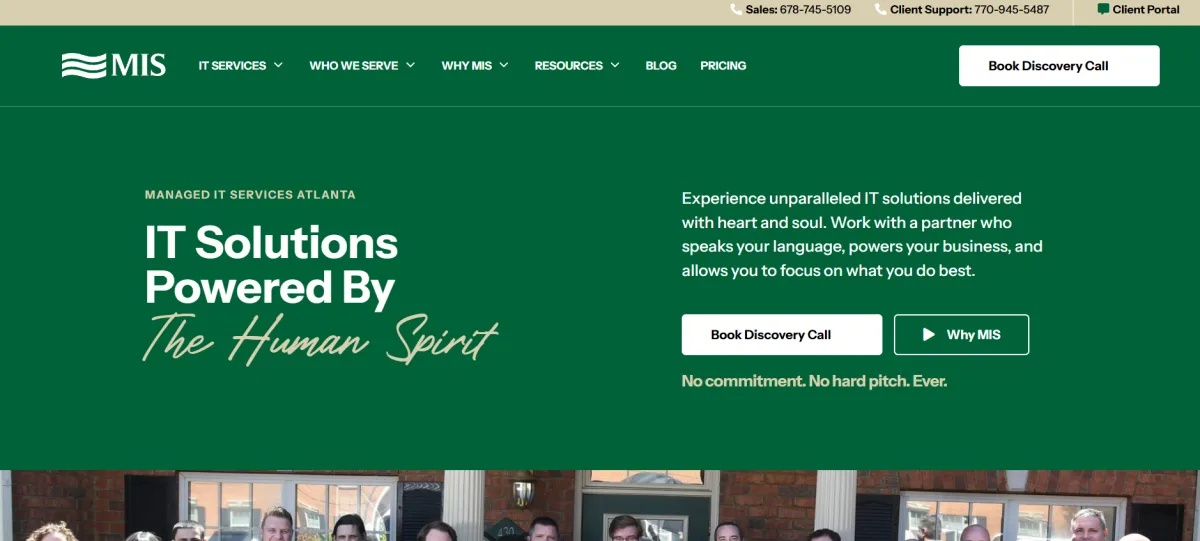Expand the Why MIS navigation chevron
1200x541 pixels.
coord(504,65)
